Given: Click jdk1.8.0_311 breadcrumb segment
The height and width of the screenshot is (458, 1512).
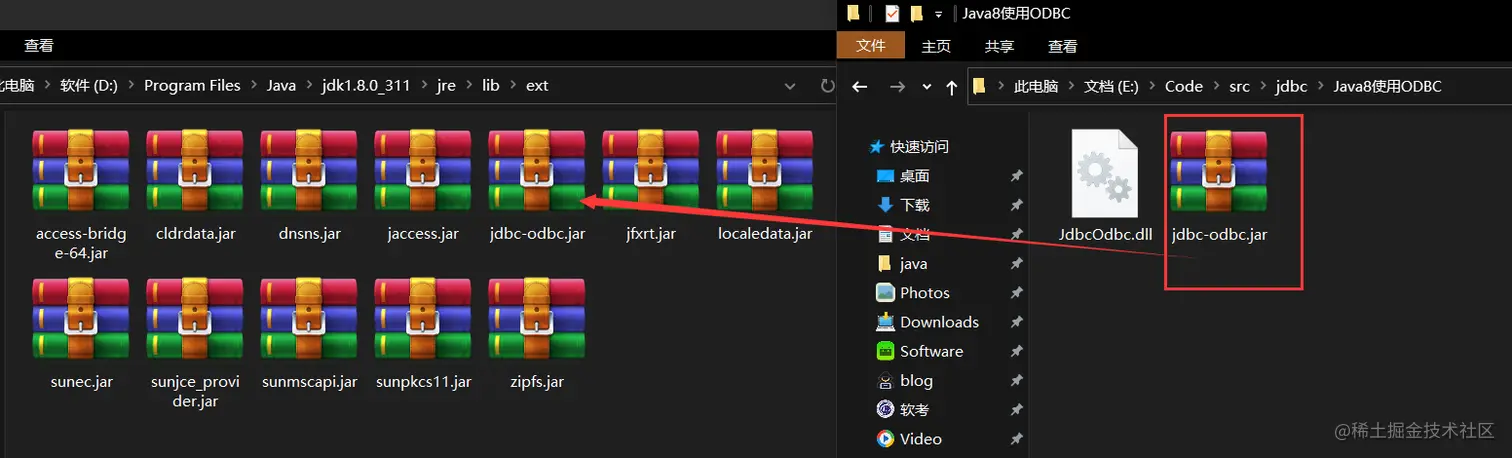Looking at the screenshot, I should click(x=365, y=86).
